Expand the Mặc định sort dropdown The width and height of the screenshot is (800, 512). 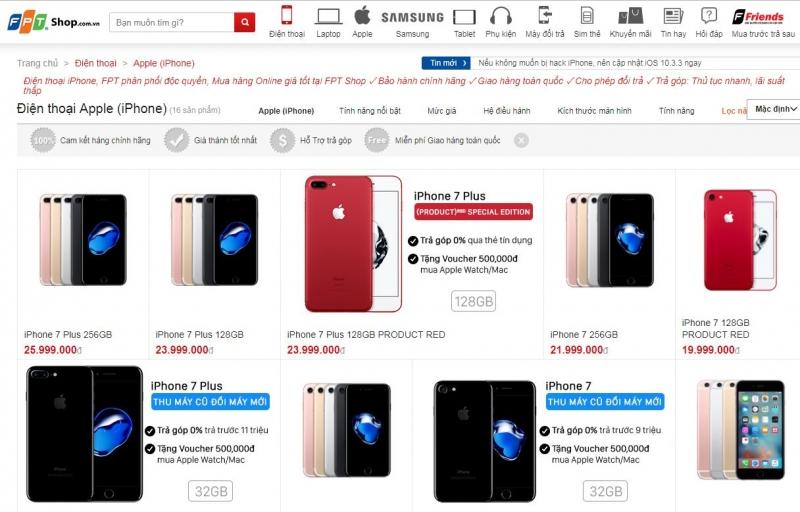click(x=774, y=109)
